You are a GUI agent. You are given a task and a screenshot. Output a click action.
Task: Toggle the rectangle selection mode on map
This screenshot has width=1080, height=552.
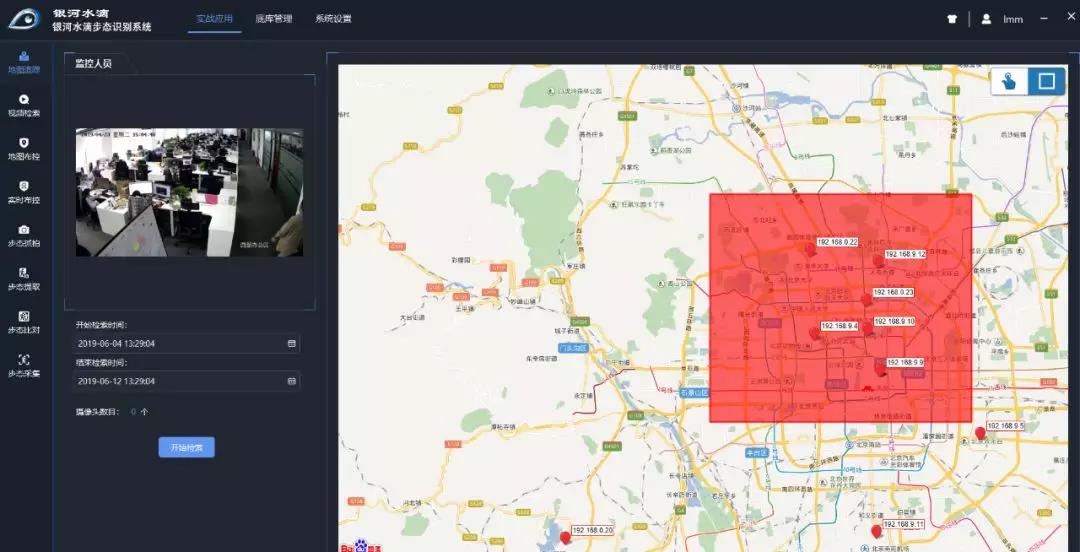1046,81
